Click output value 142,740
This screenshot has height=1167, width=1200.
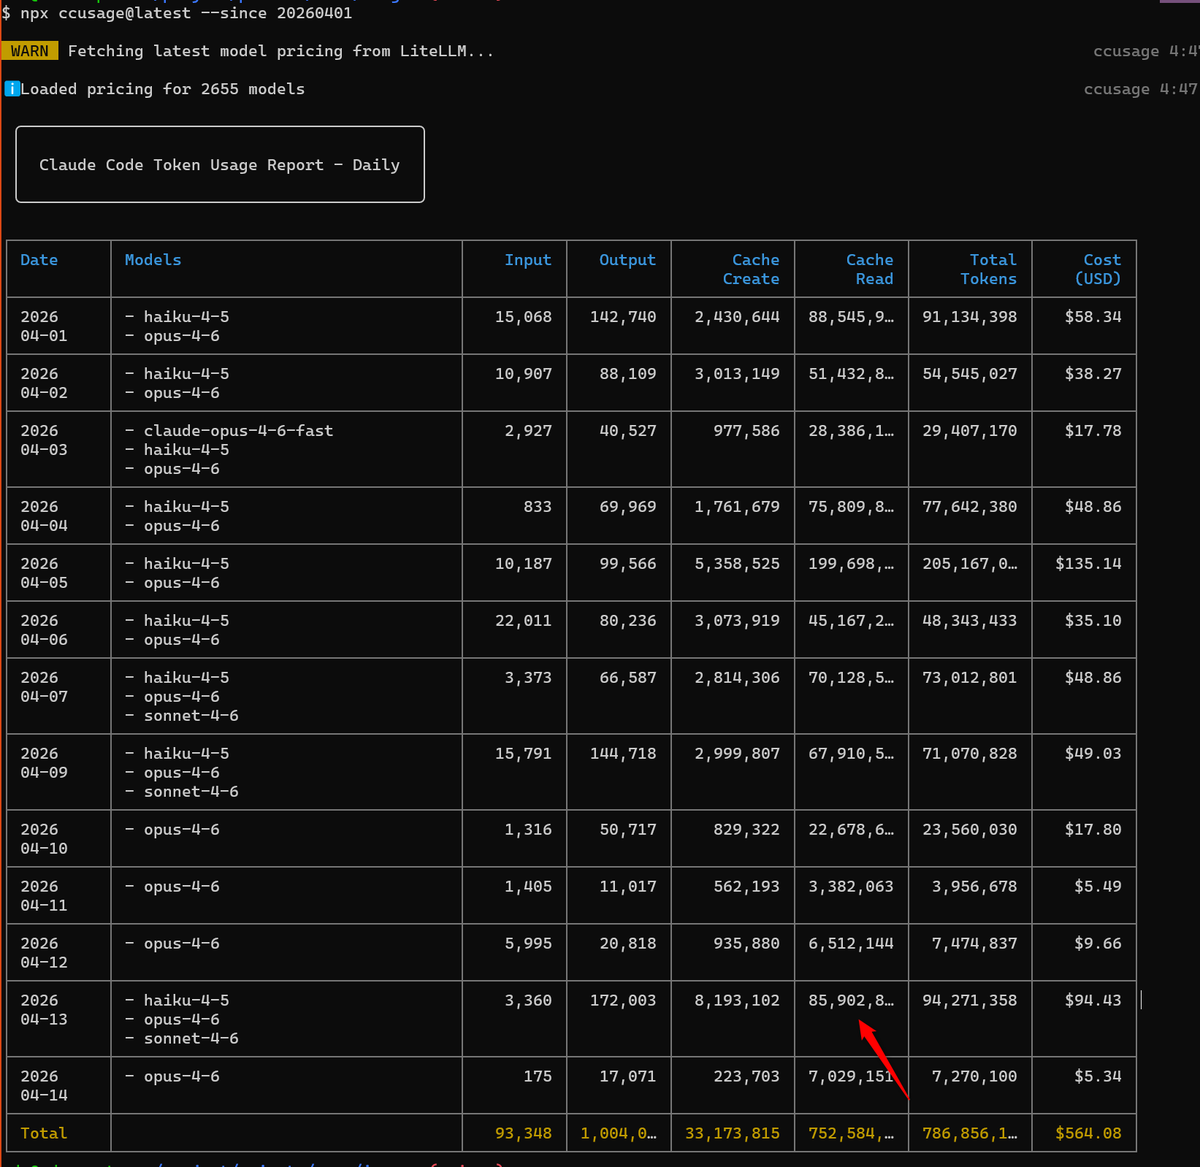[x=623, y=317]
